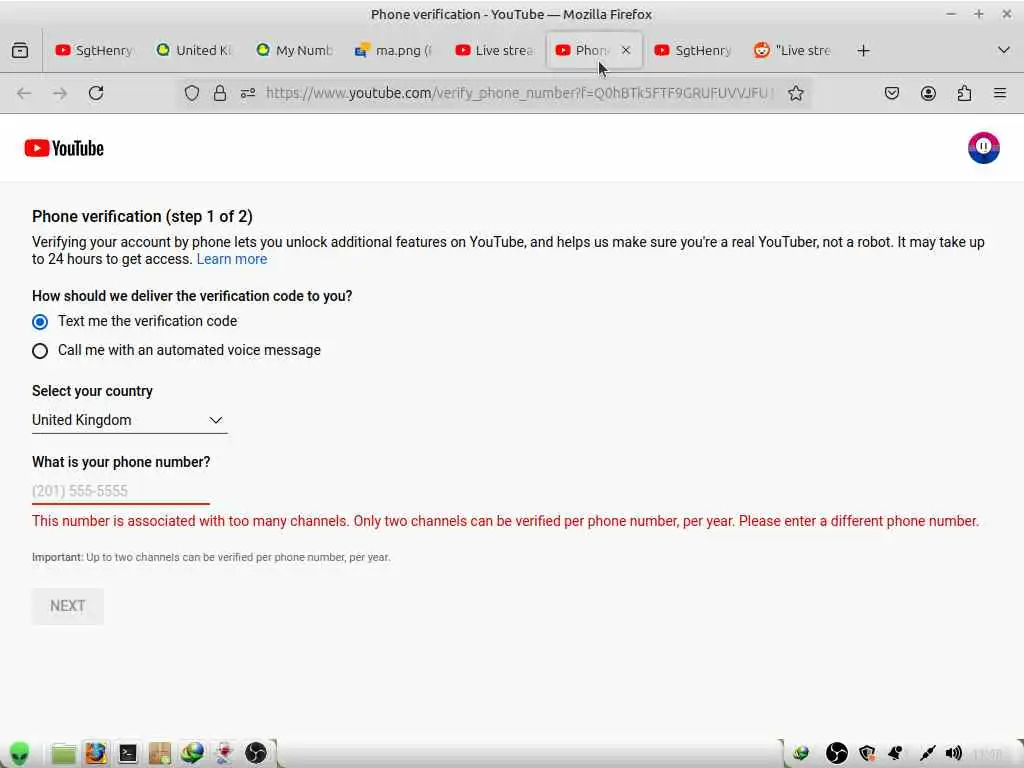Click the padlock site security icon
The width and height of the screenshot is (1024, 768).
[220, 93]
